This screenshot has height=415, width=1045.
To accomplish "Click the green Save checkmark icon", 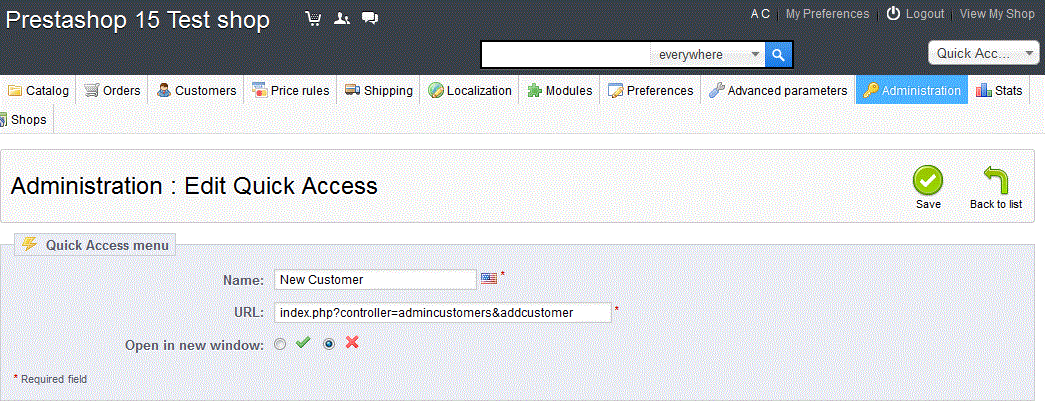I will click(928, 180).
